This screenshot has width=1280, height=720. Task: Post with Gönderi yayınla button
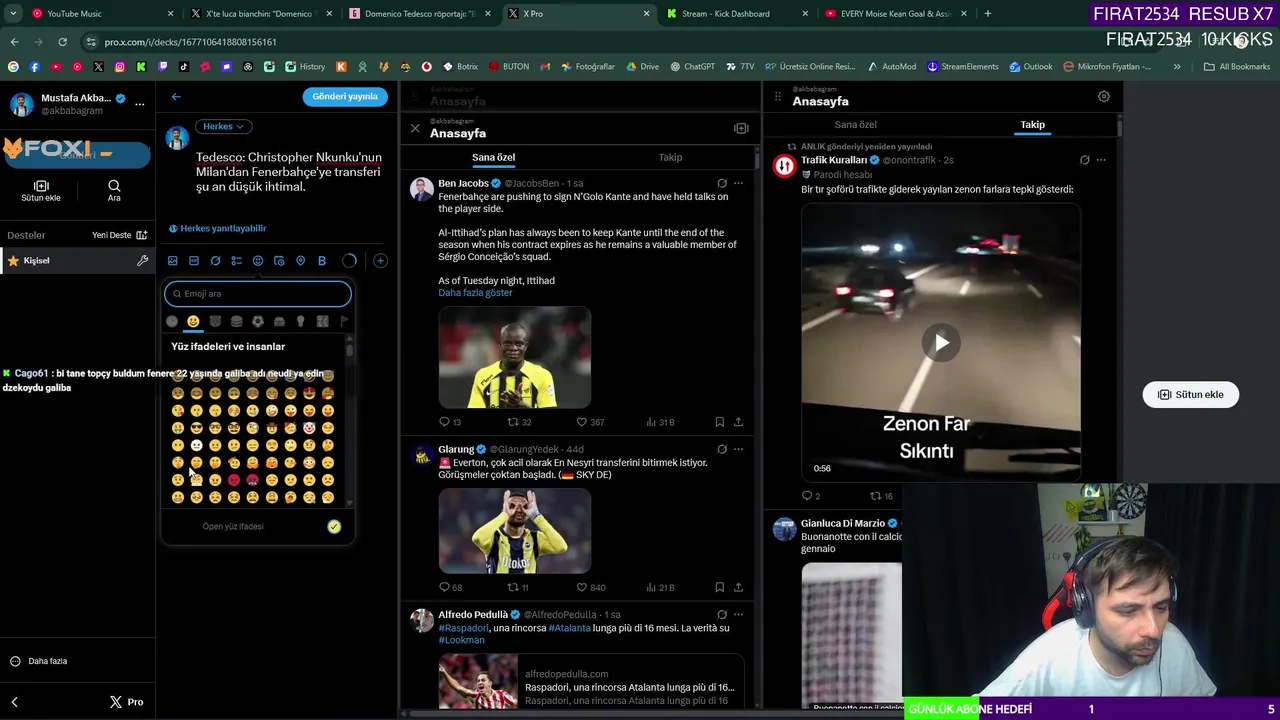tap(344, 97)
